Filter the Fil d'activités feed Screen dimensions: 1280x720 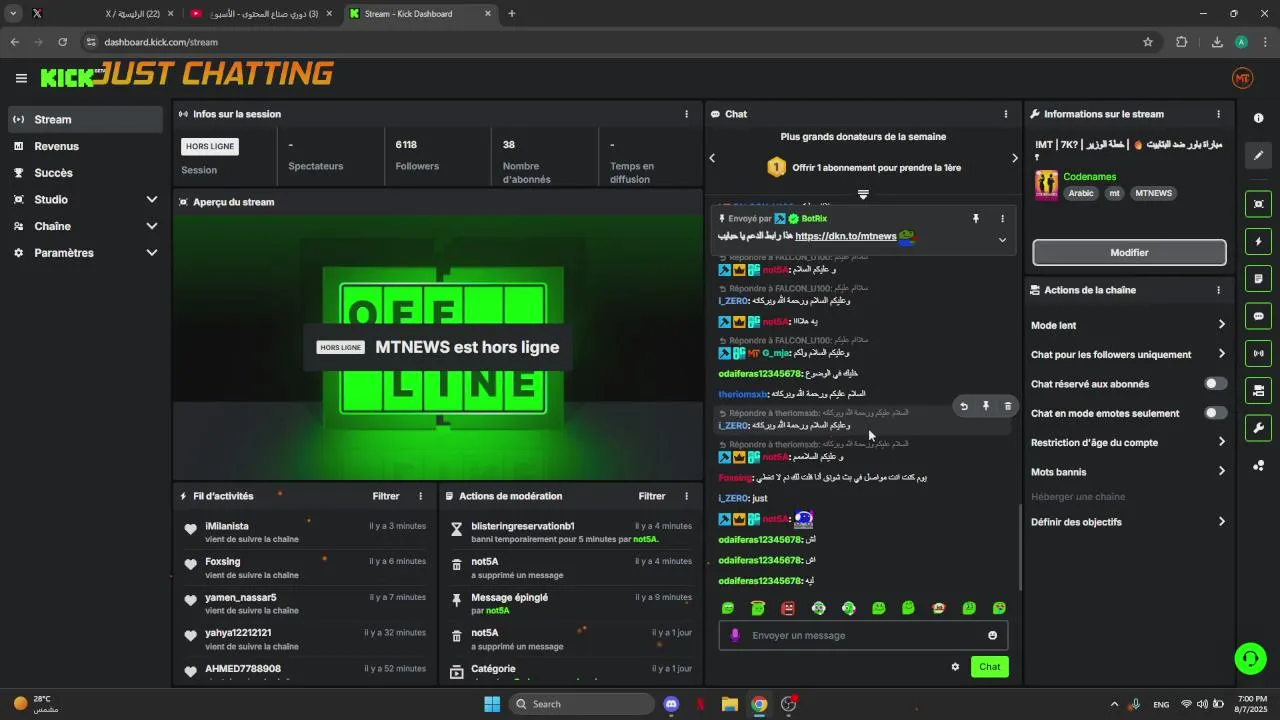coord(386,496)
